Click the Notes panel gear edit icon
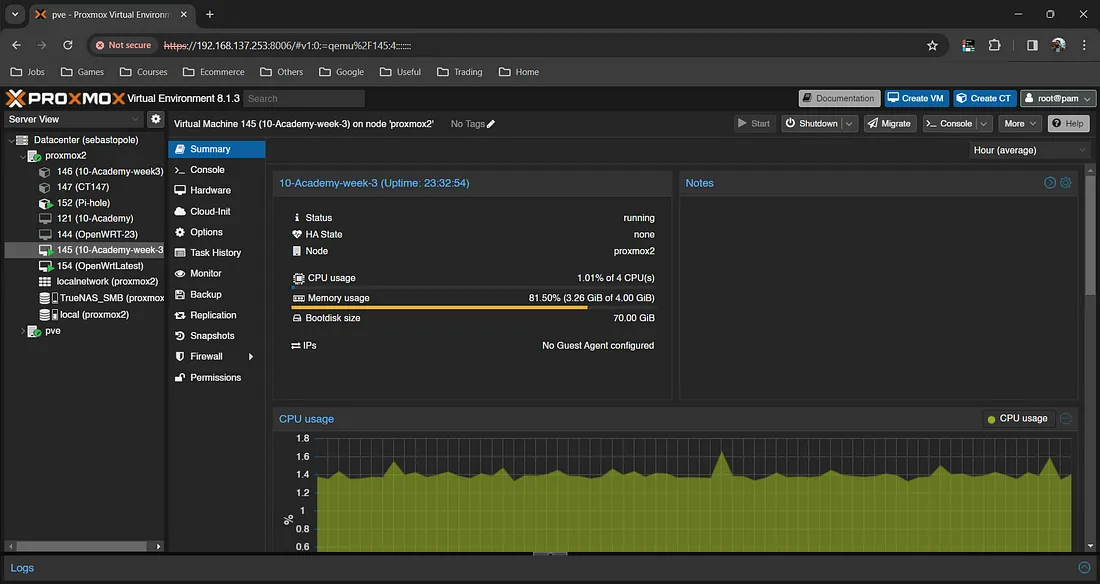The image size is (1100, 584). pos(1066,183)
